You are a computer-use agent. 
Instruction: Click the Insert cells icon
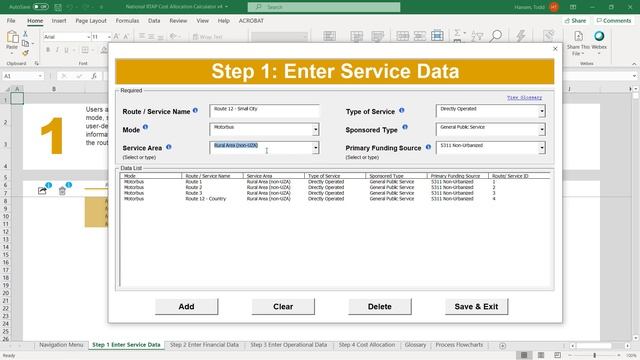click(402, 36)
